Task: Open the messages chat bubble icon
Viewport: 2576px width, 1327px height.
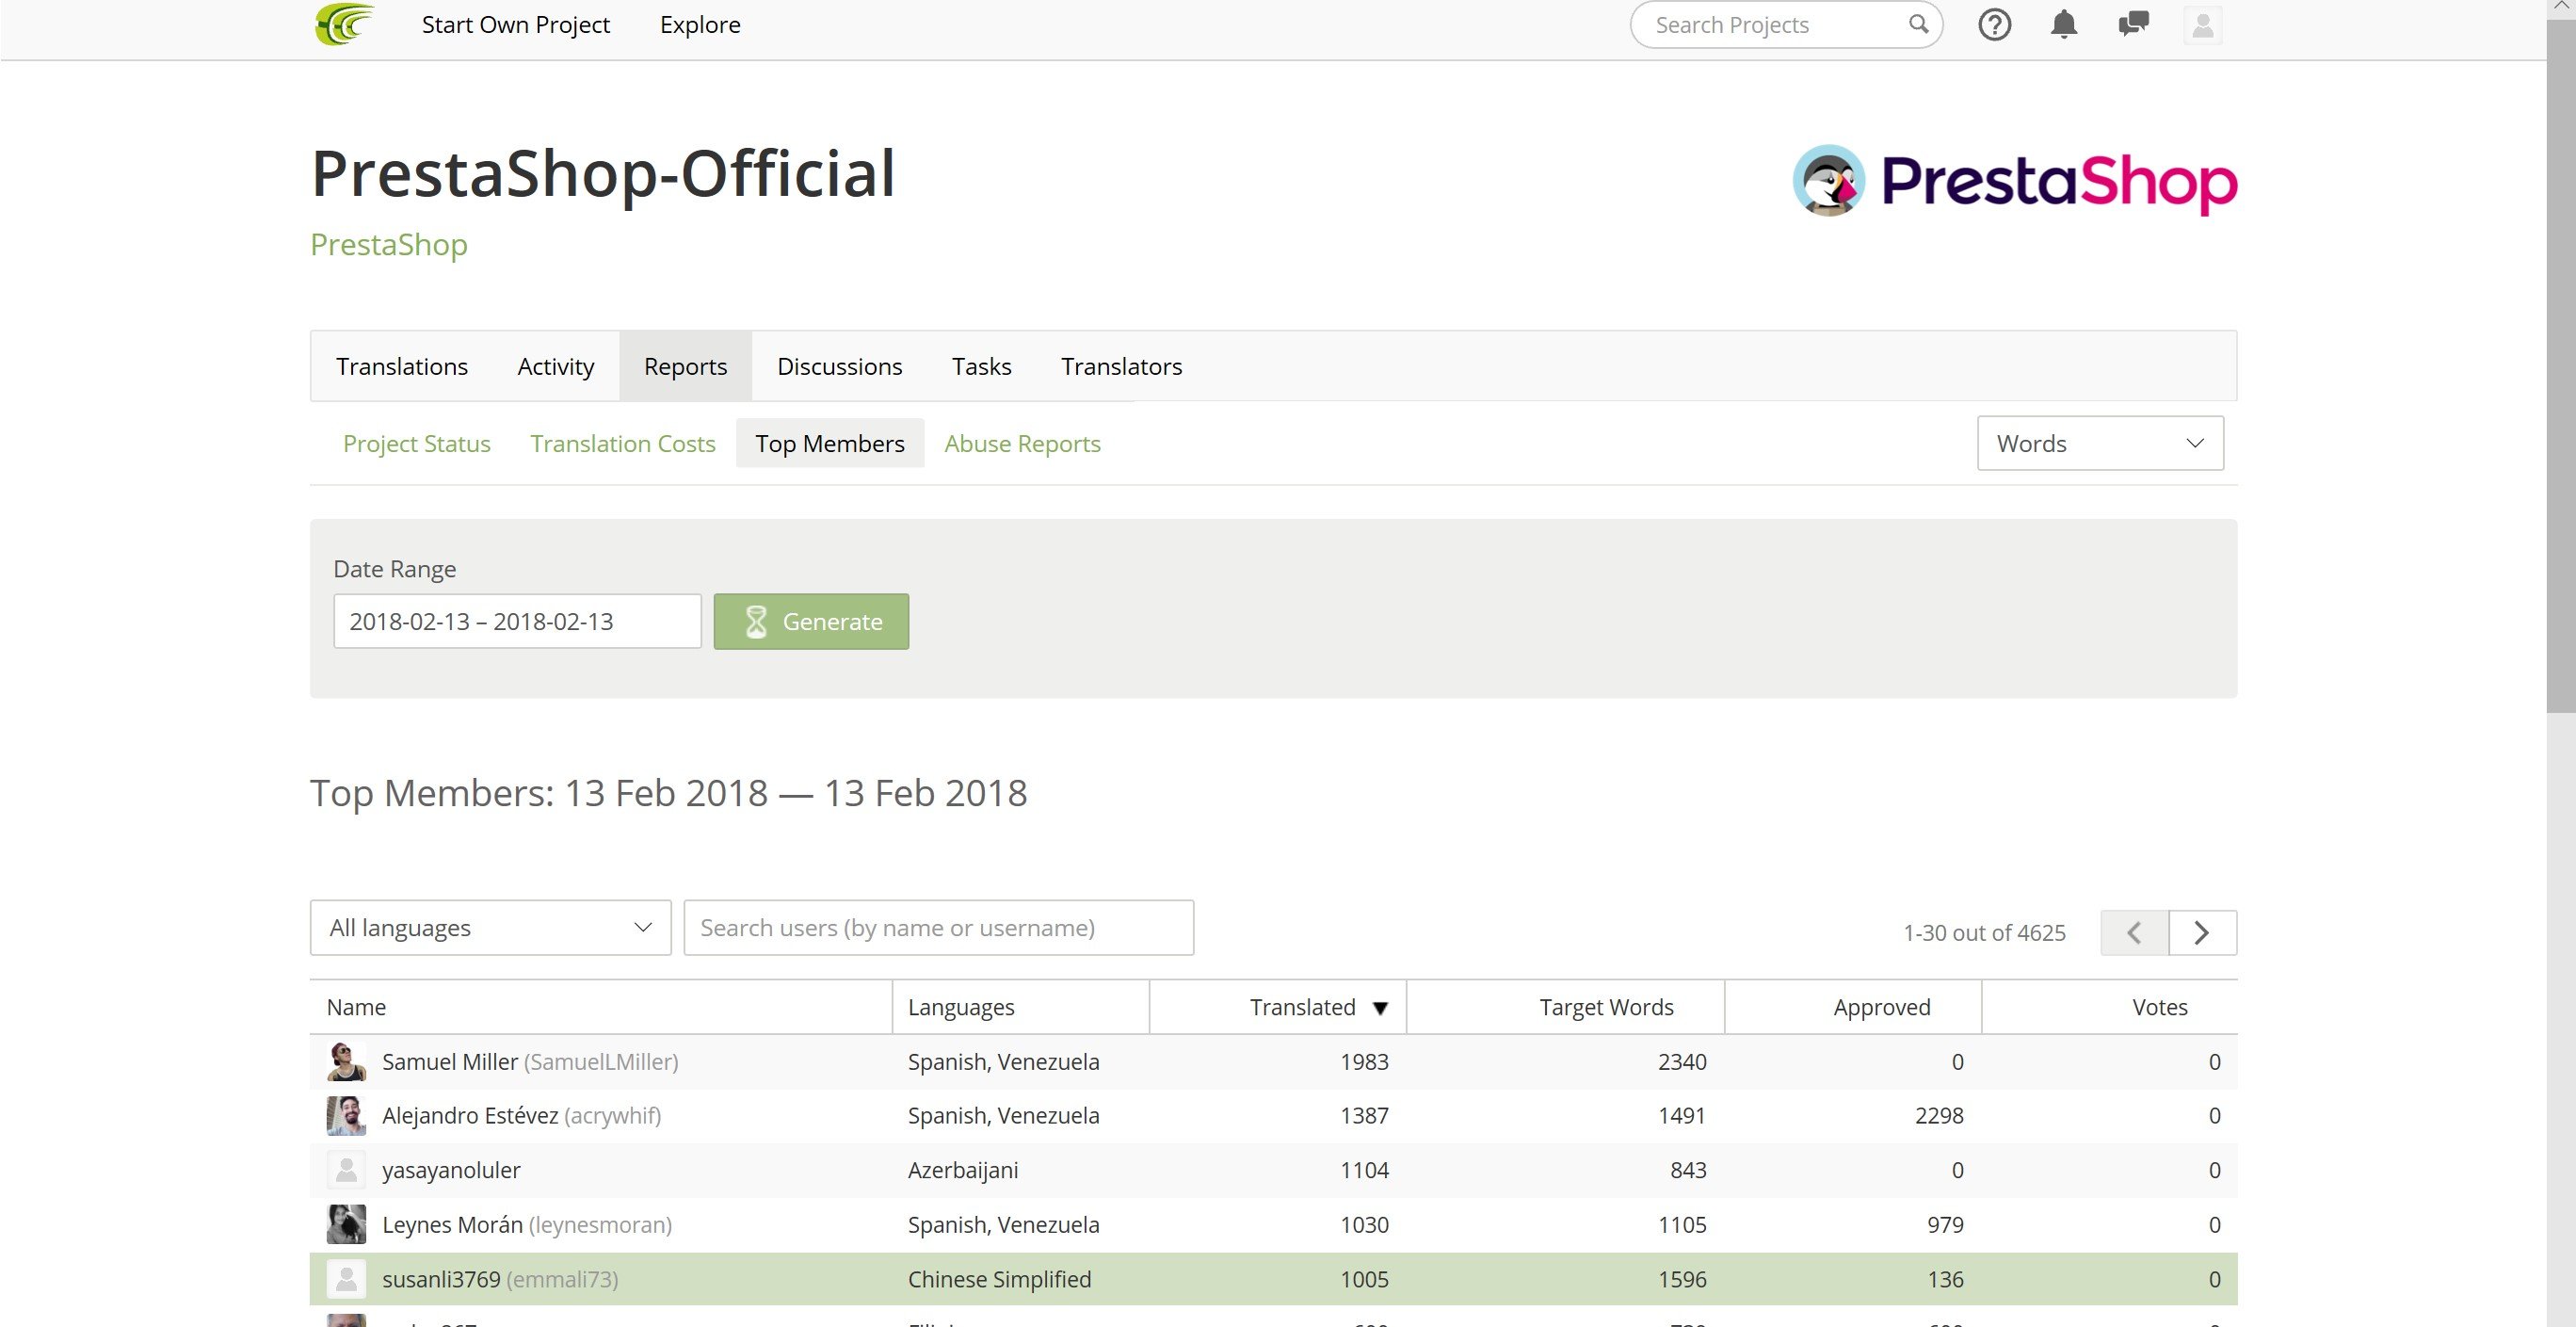Action: [2133, 24]
